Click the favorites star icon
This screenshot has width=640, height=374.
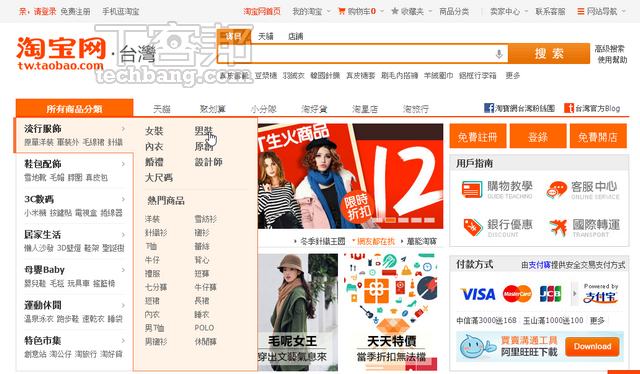pos(395,11)
